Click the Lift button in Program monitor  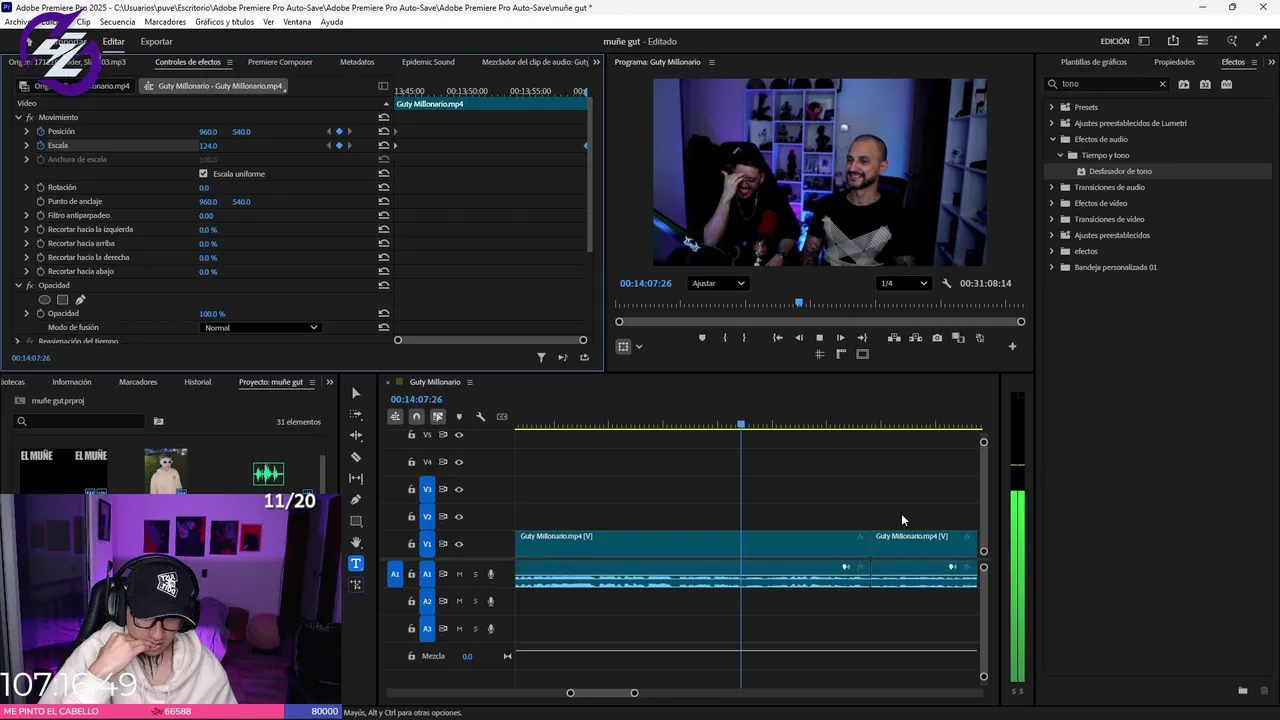click(894, 338)
